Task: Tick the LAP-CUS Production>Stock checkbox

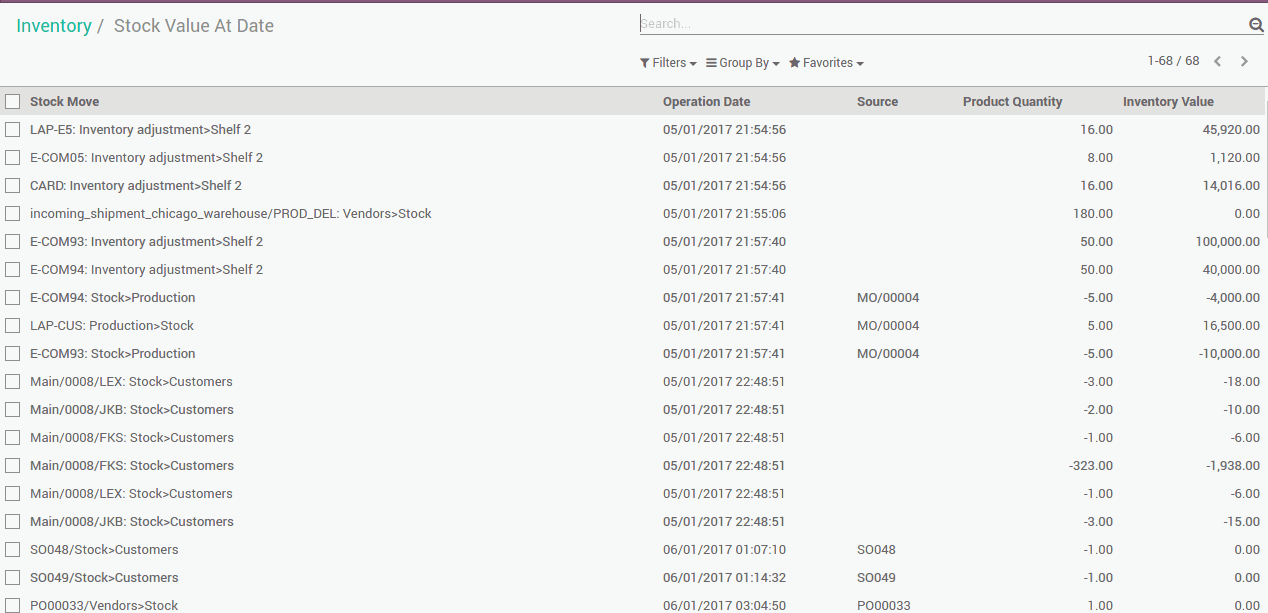Action: tap(12, 325)
